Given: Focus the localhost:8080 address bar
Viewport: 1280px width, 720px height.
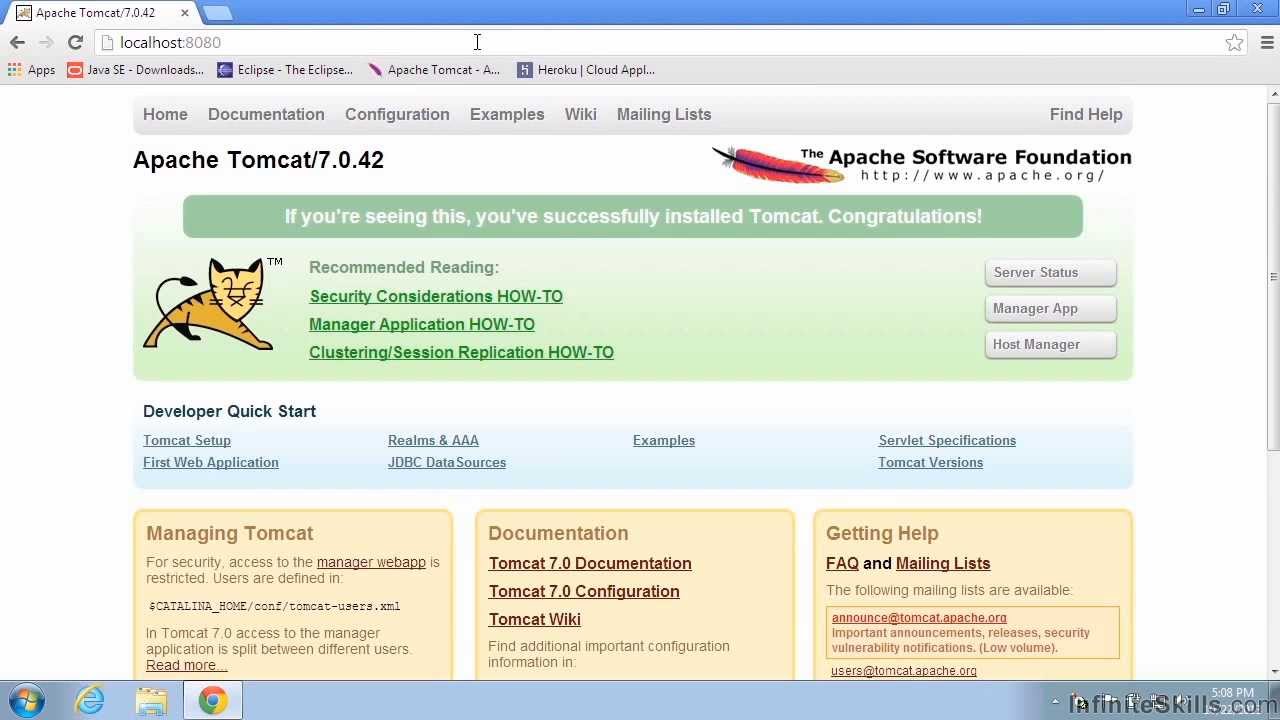Looking at the screenshot, I should (660, 42).
